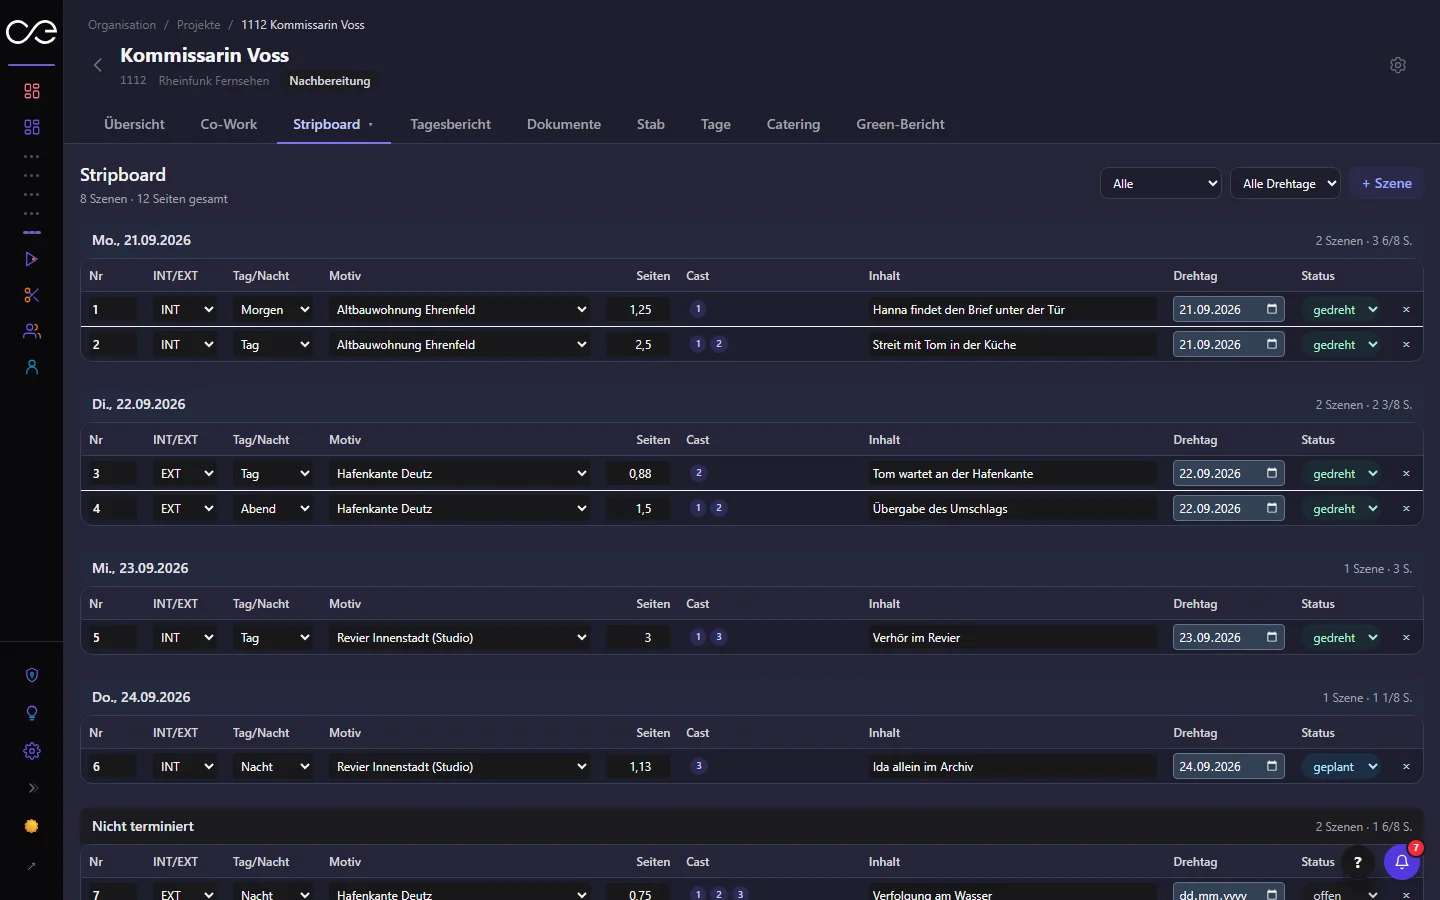1440x900 pixels.
Task: Open the Alle Drehtage dropdown
Action: [1286, 184]
